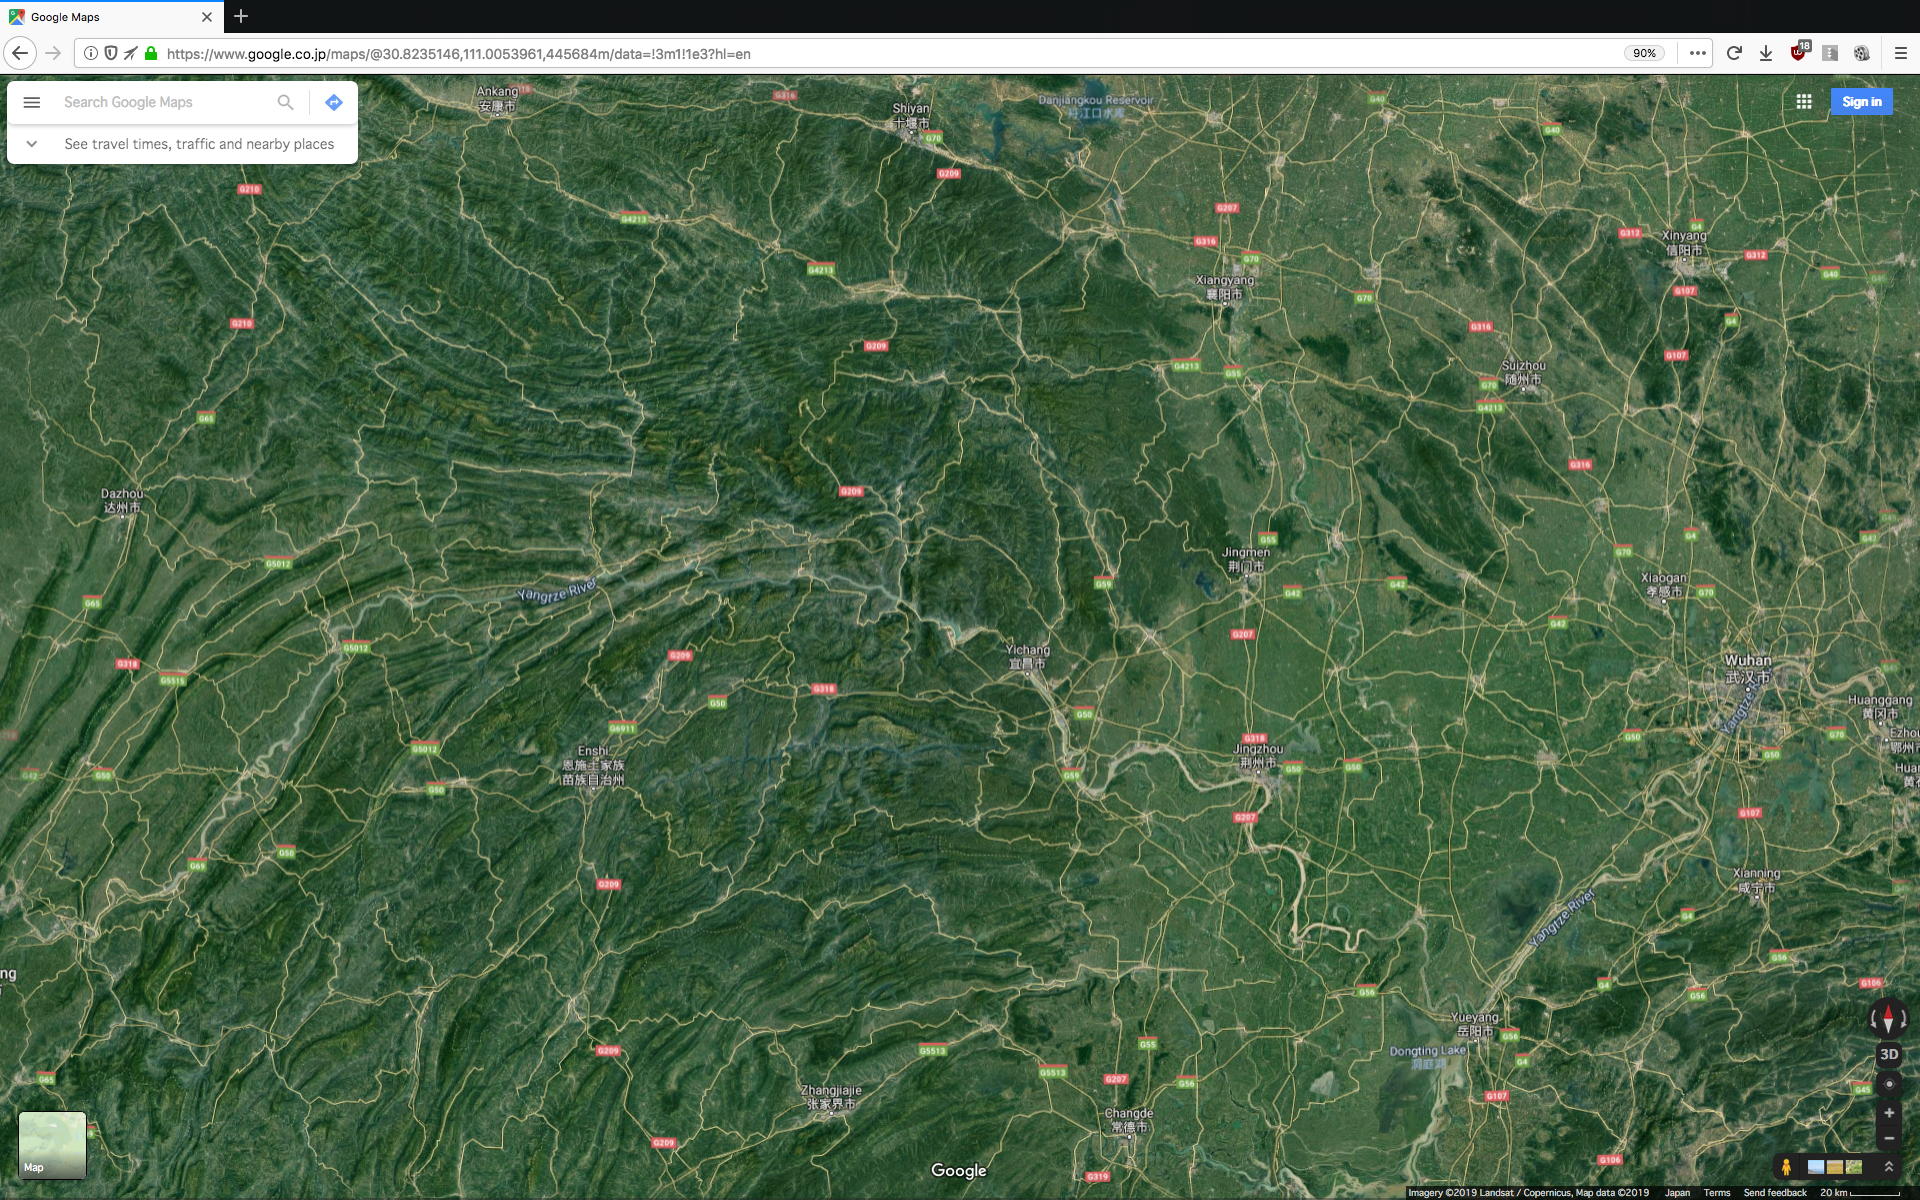The image size is (1920, 1200).
Task: Open the Google apps grid
Action: point(1804,102)
